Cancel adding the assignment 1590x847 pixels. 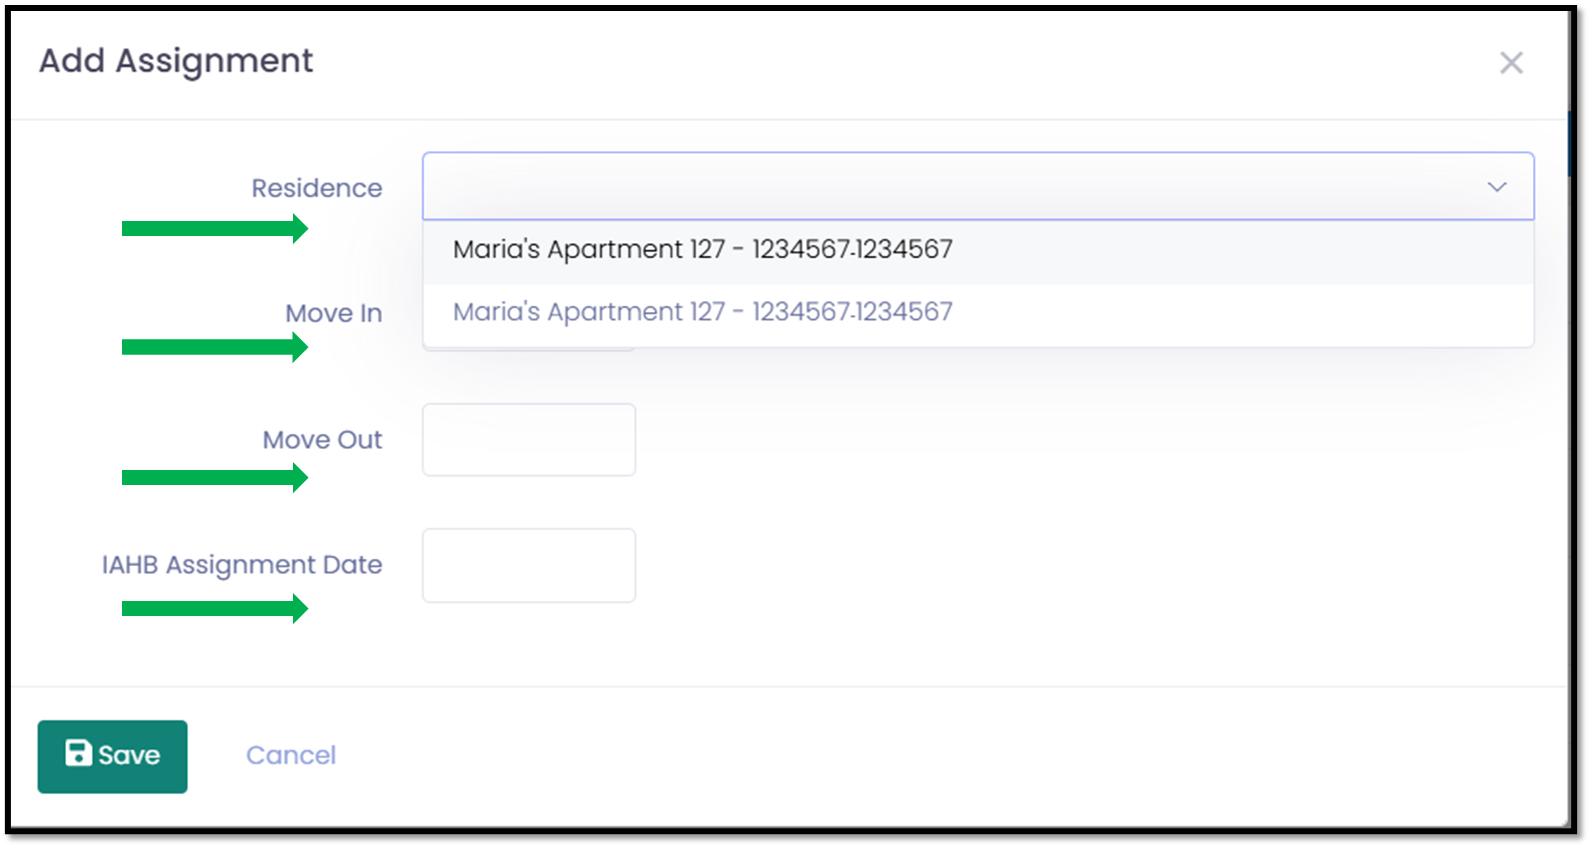click(291, 755)
